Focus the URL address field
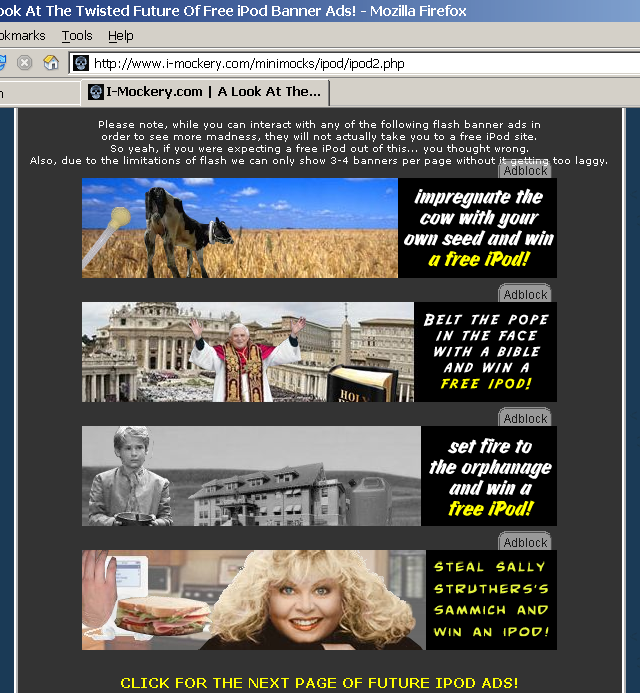Image resolution: width=640 pixels, height=693 pixels. [354, 63]
